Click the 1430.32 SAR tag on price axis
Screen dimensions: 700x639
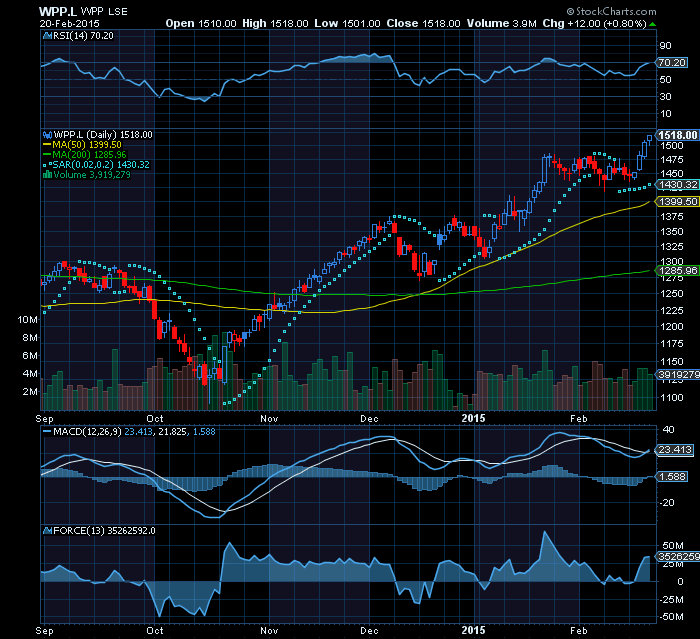point(678,184)
